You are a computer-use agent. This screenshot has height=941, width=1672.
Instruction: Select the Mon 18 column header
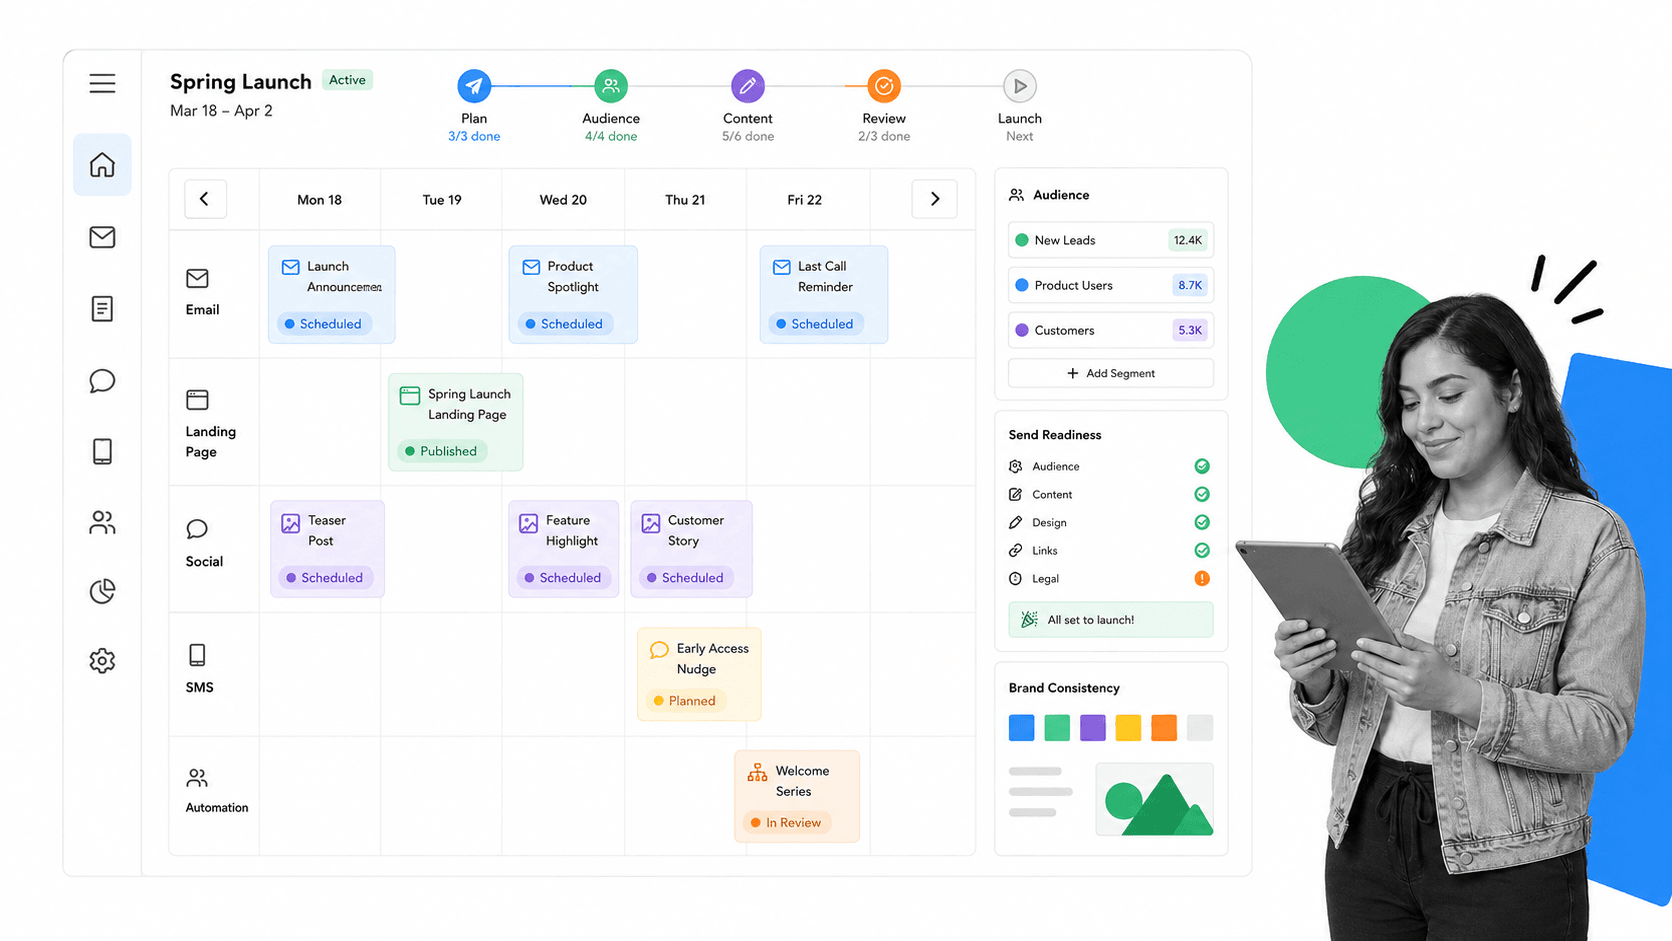point(319,200)
